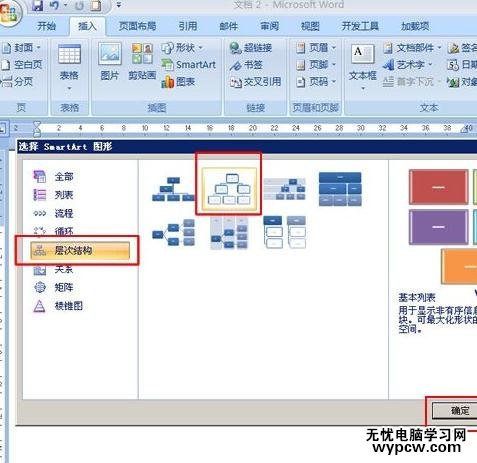Open the 文档部件 quick parts dropdown
The image size is (477, 463).
click(x=412, y=48)
